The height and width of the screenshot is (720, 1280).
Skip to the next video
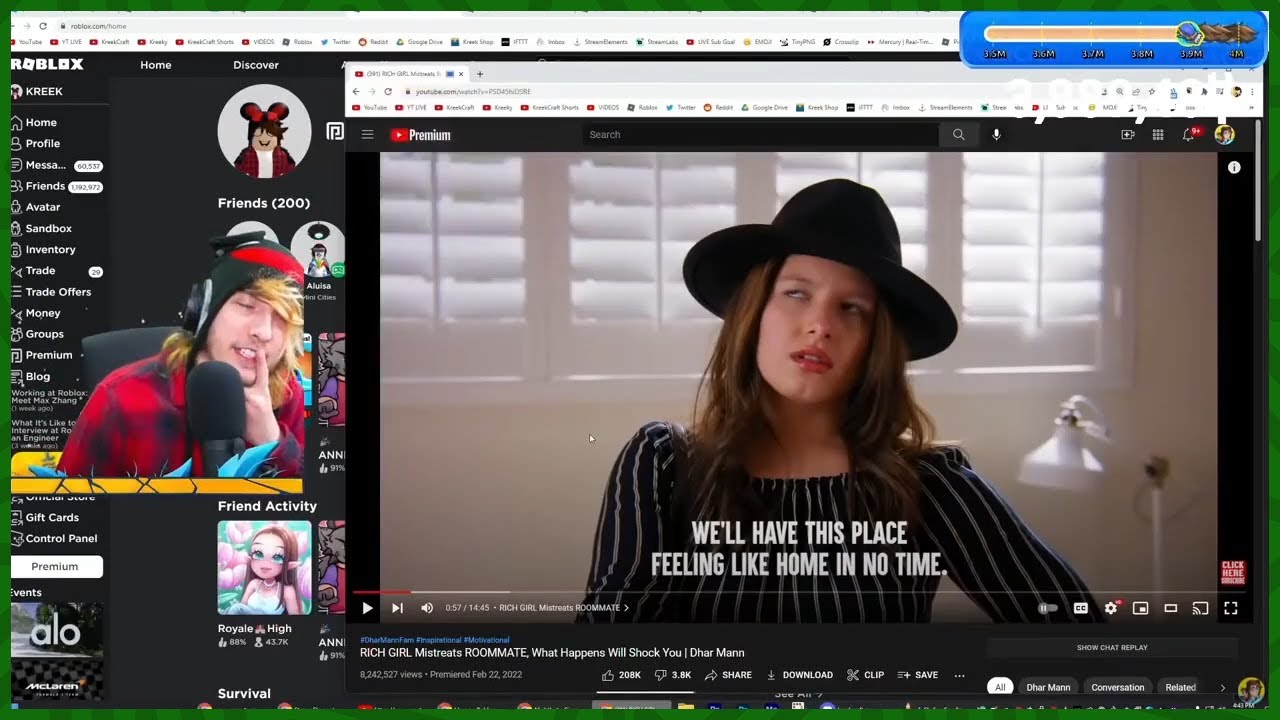[x=397, y=608]
